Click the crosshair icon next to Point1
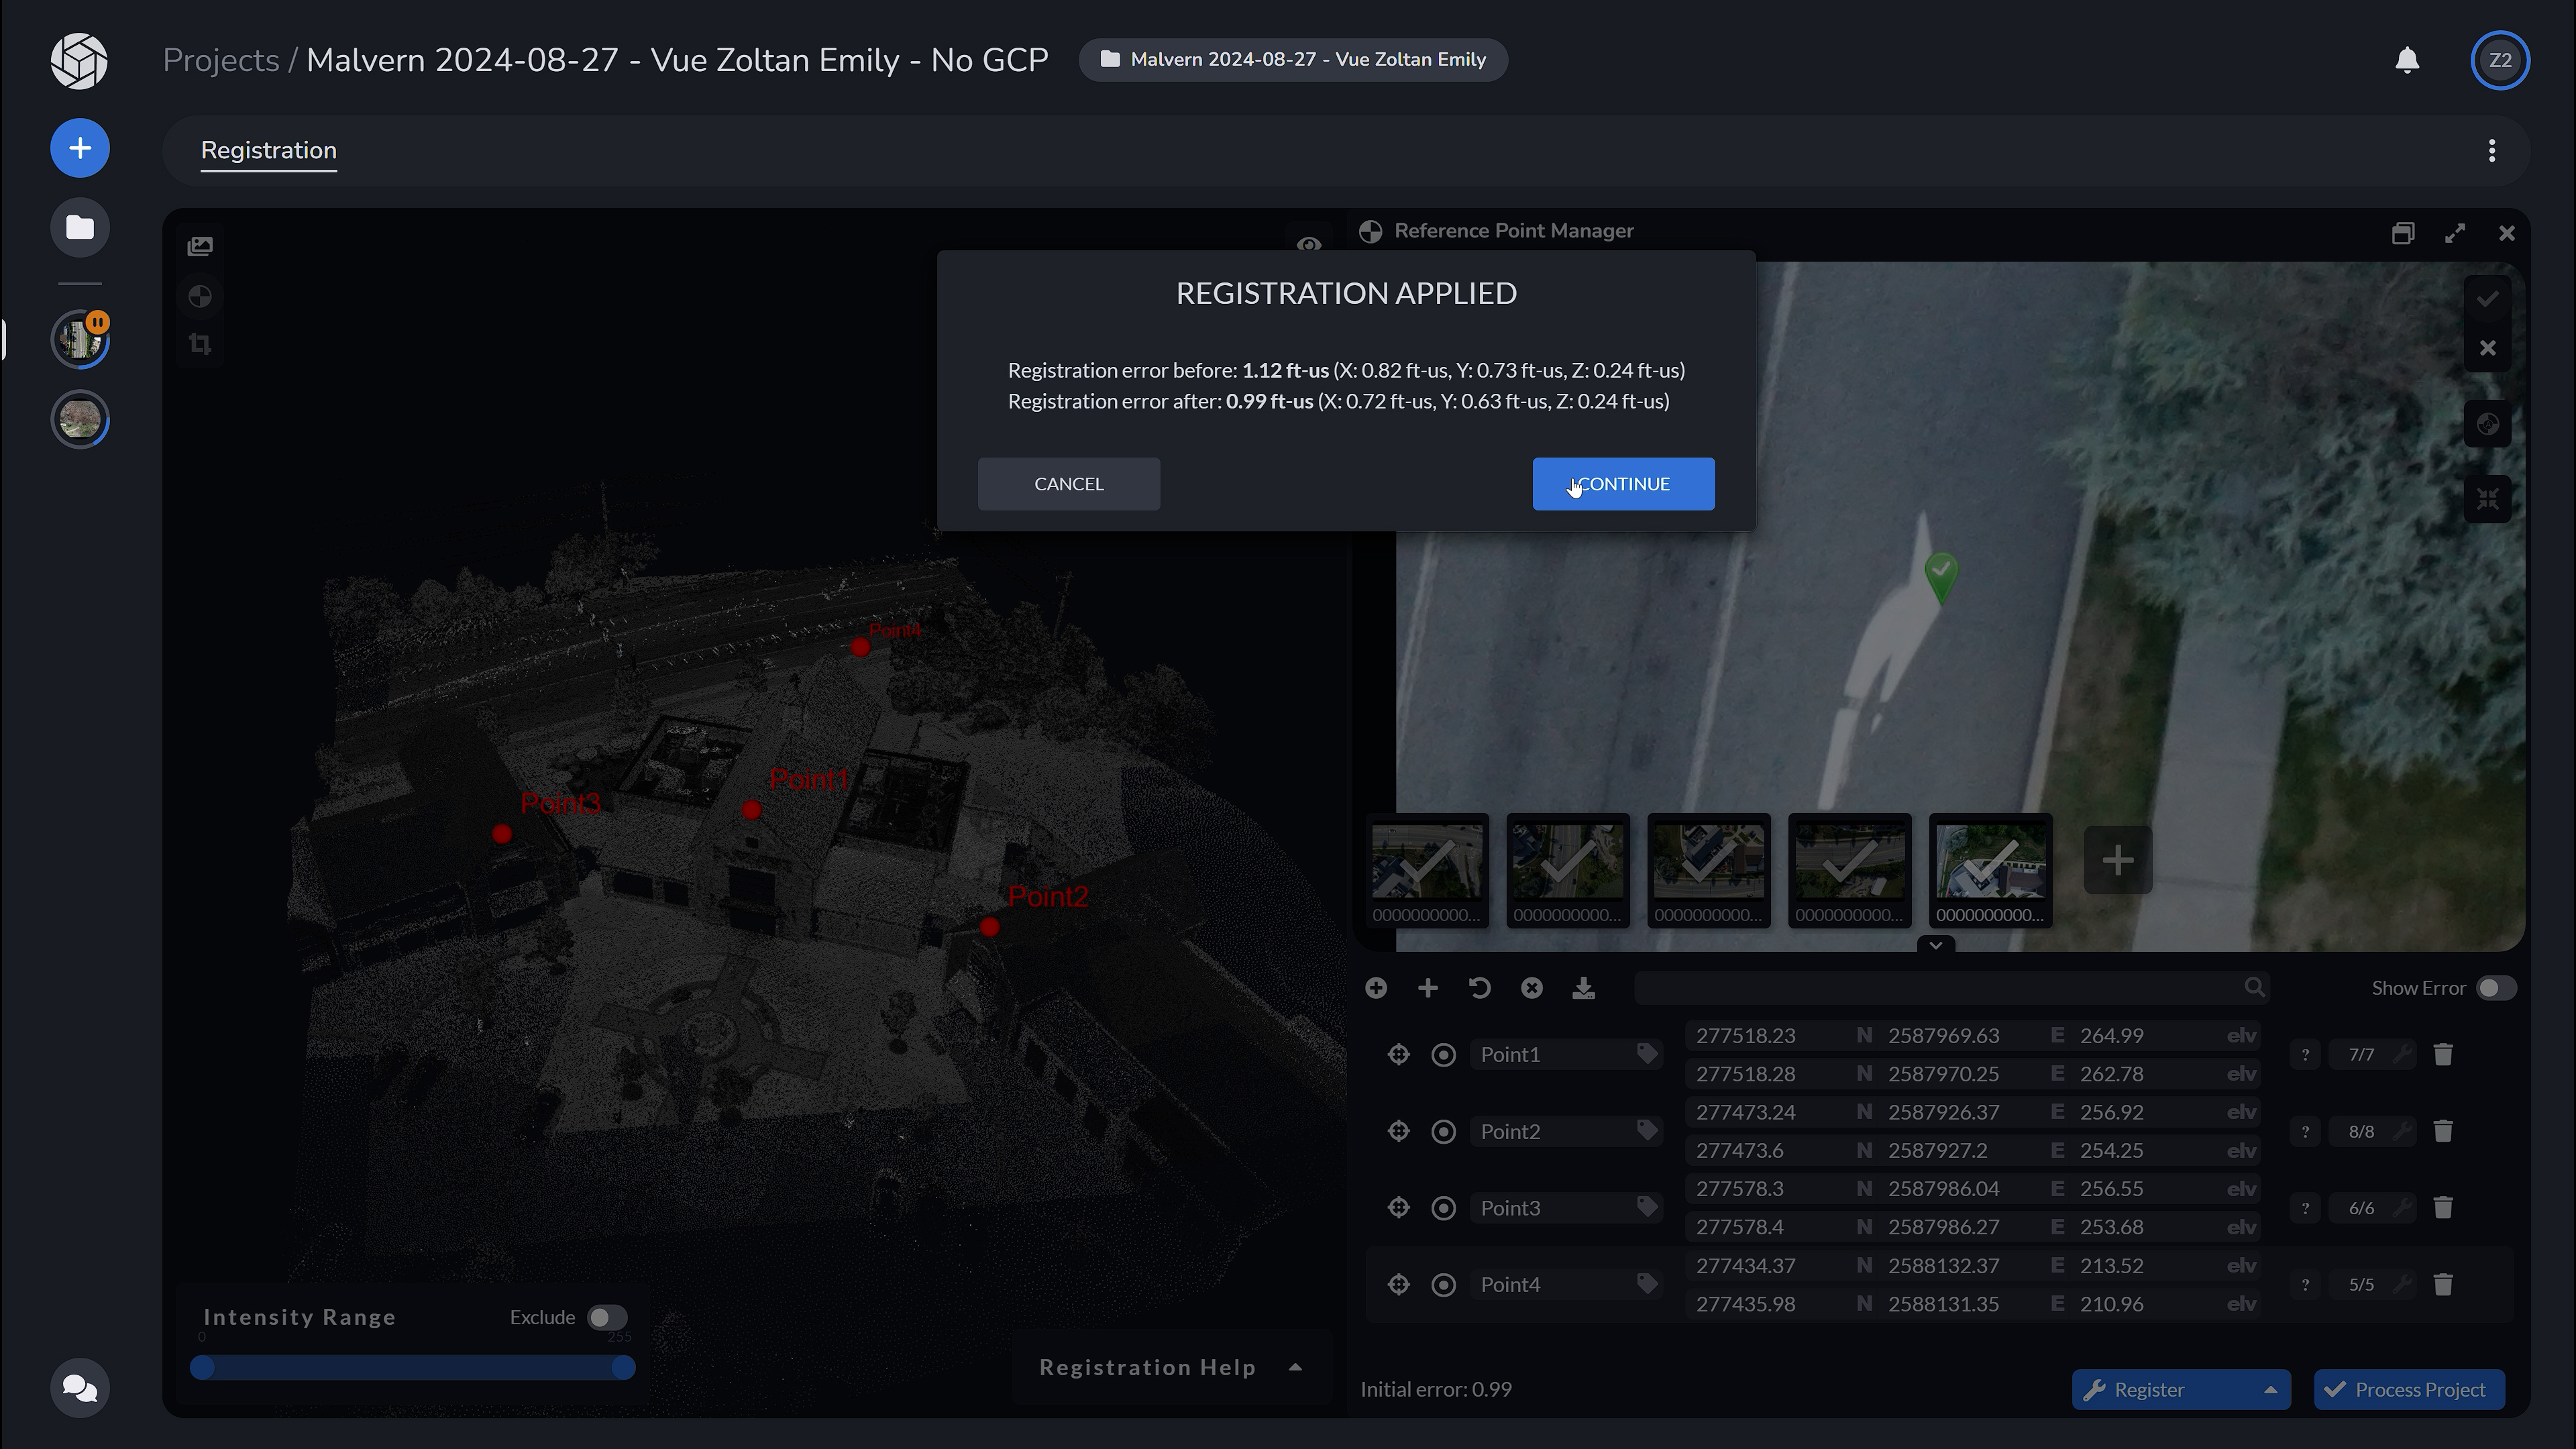This screenshot has height=1449, width=2576. click(x=1398, y=1054)
